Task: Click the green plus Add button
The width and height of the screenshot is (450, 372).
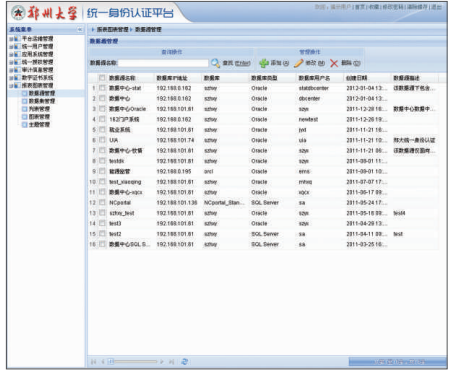Action: pyautogui.click(x=274, y=63)
